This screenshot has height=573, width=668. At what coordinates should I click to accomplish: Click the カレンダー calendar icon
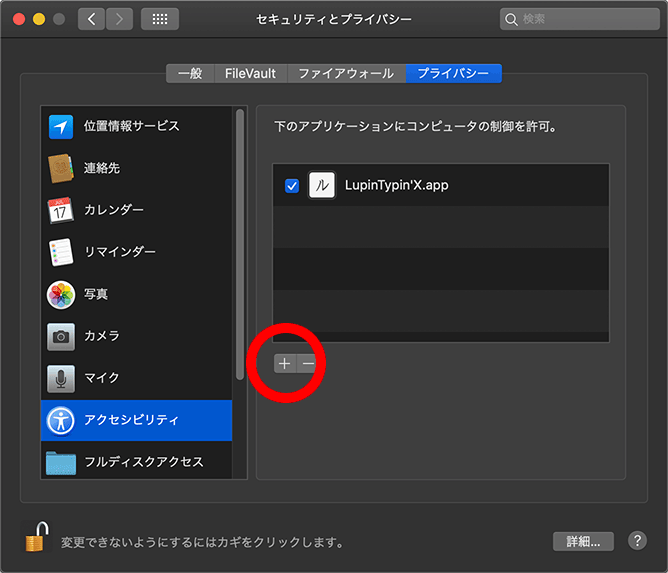(x=60, y=210)
